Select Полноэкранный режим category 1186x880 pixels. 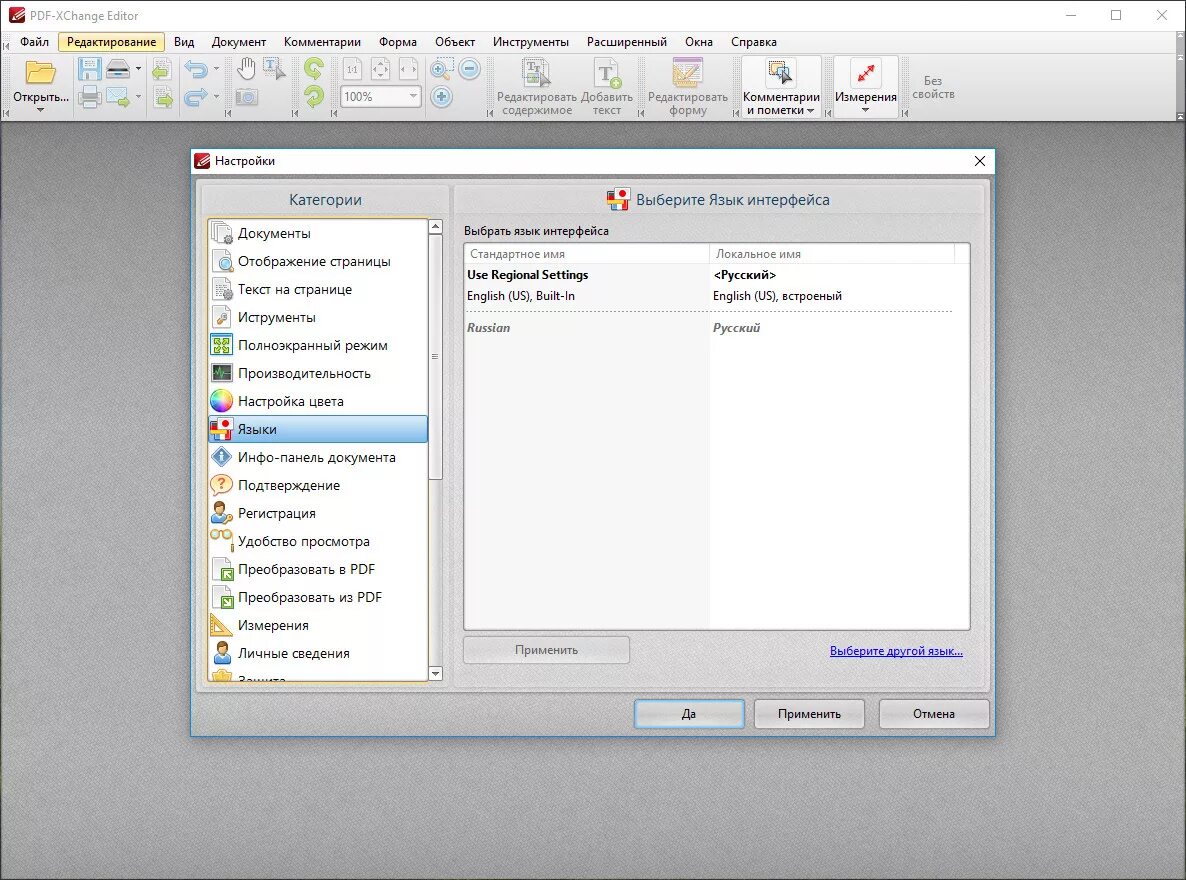click(x=318, y=345)
